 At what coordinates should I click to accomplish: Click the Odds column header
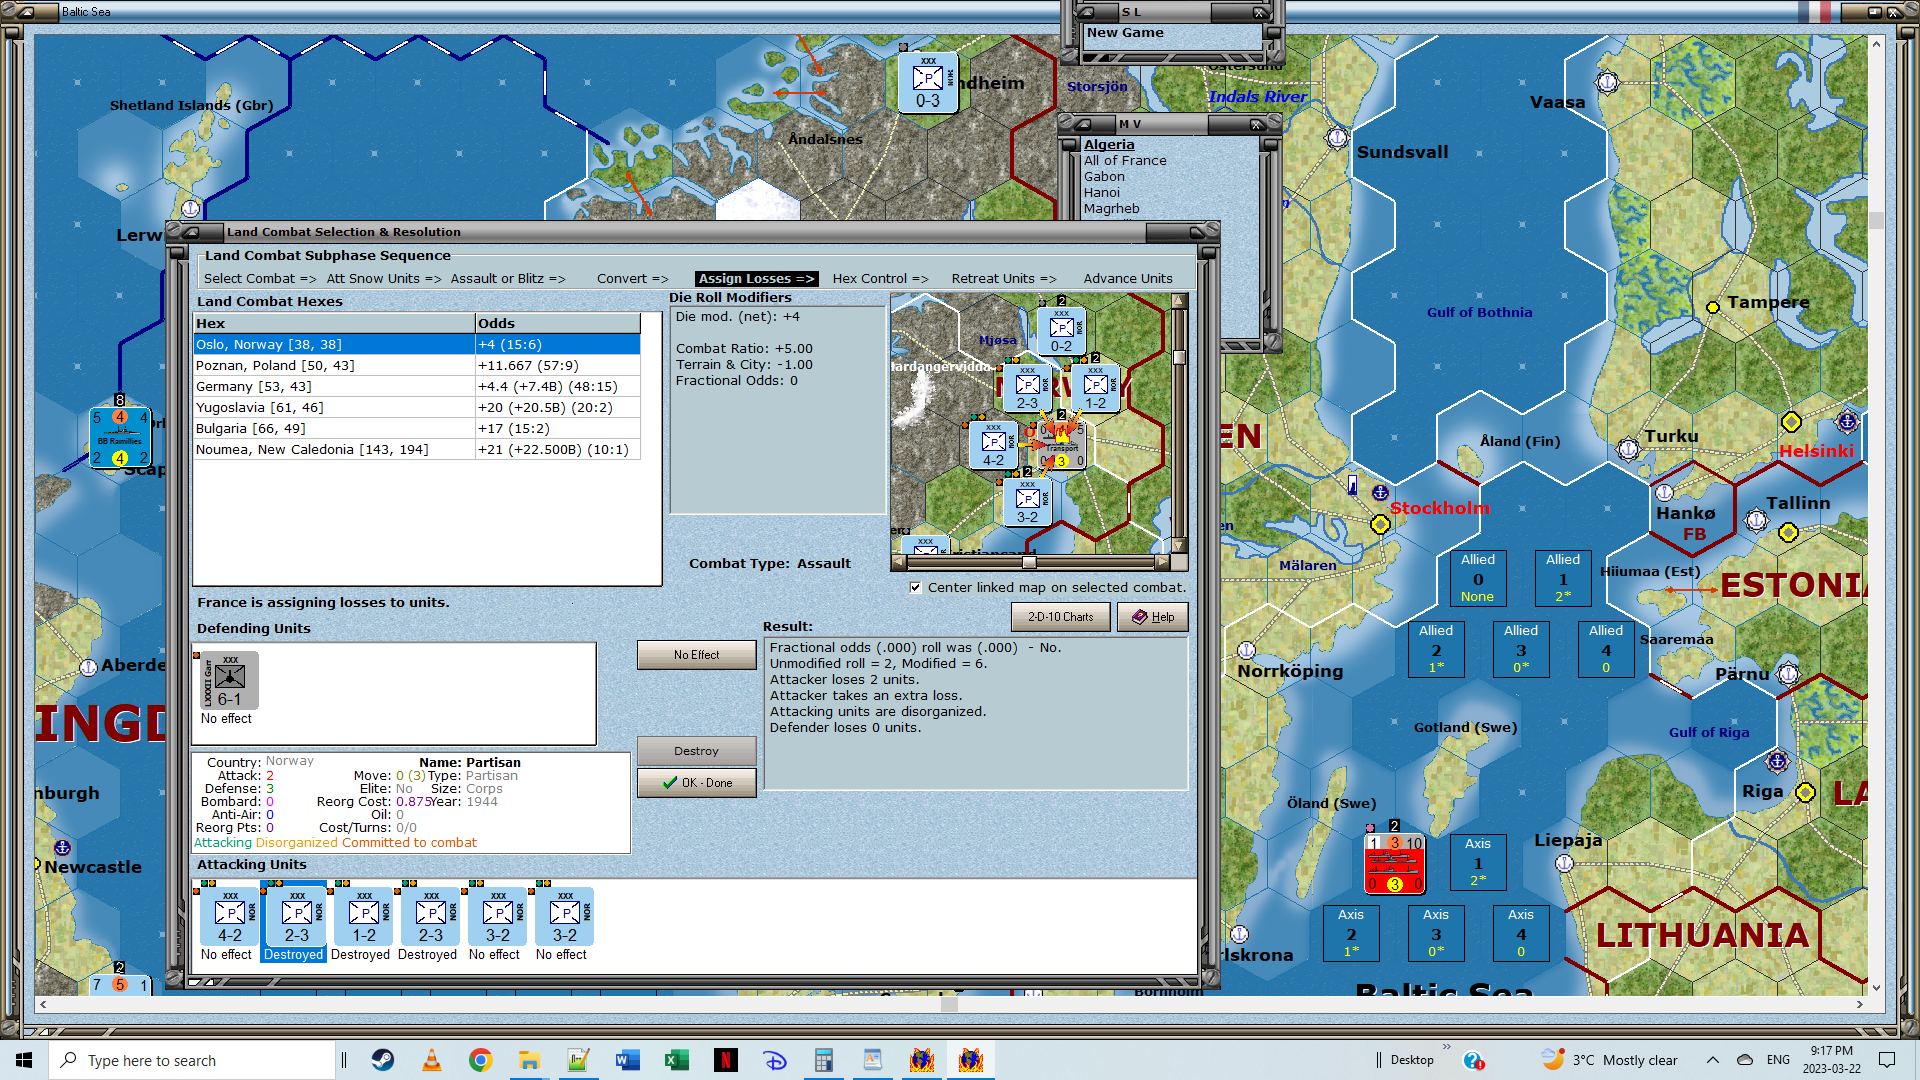pyautogui.click(x=557, y=324)
